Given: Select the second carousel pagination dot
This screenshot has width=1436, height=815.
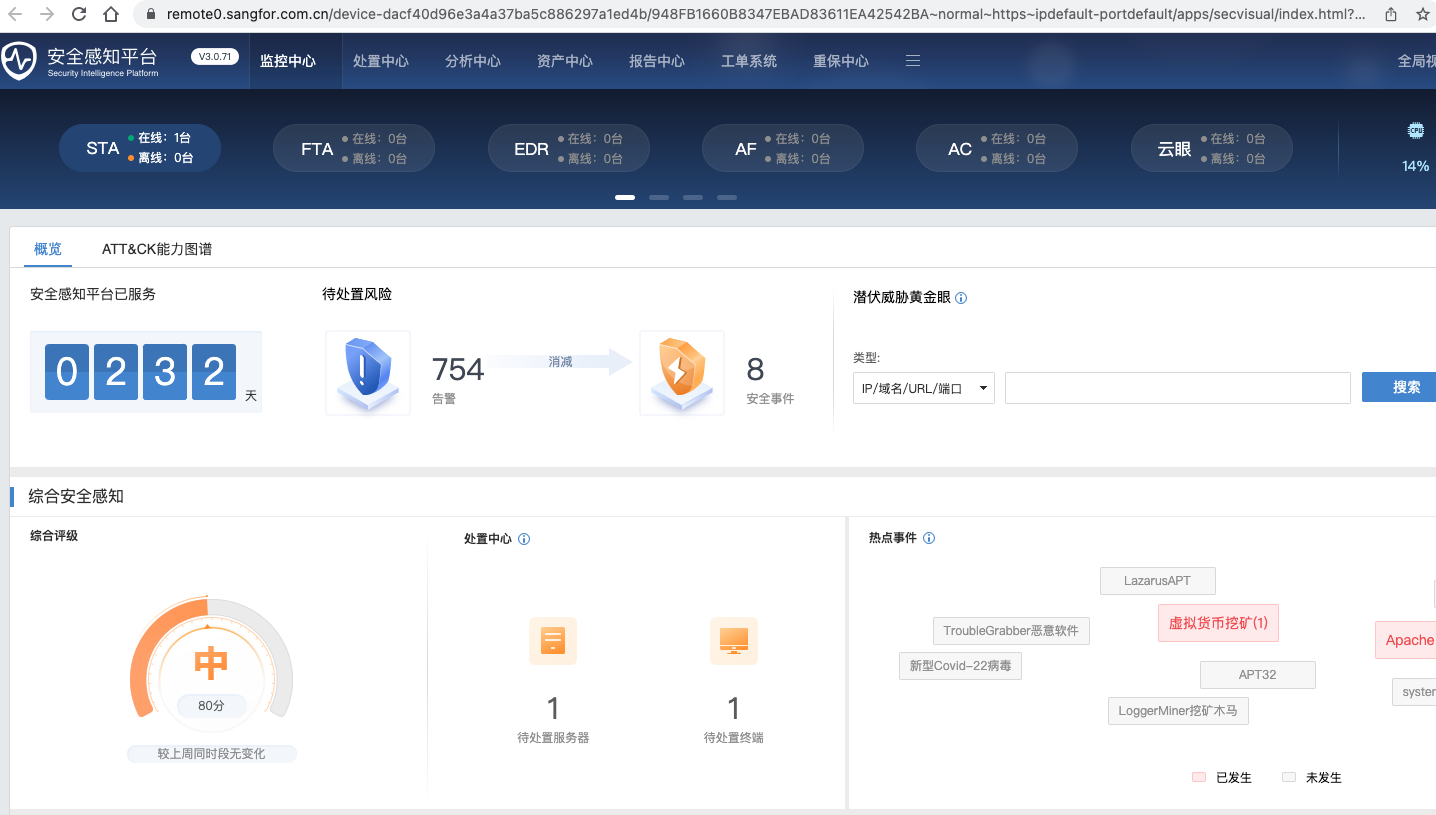Looking at the screenshot, I should tap(659, 197).
